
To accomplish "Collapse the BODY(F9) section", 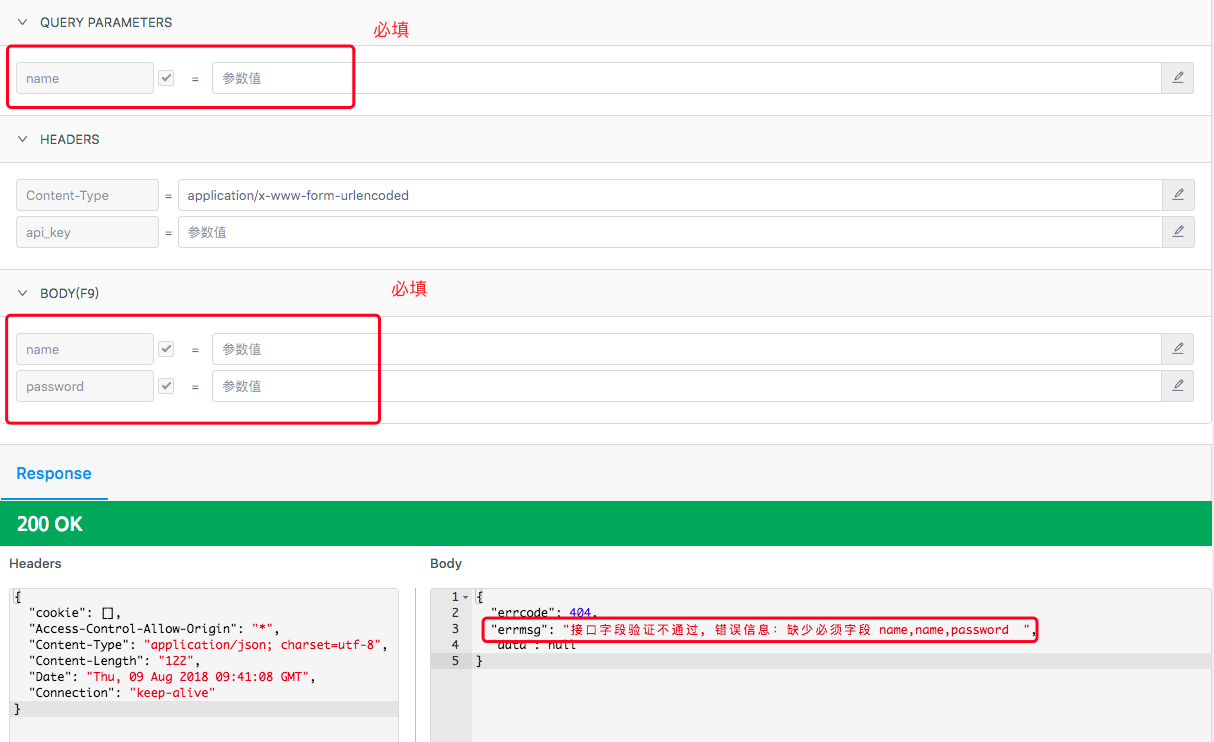I will pyautogui.click(x=23, y=293).
